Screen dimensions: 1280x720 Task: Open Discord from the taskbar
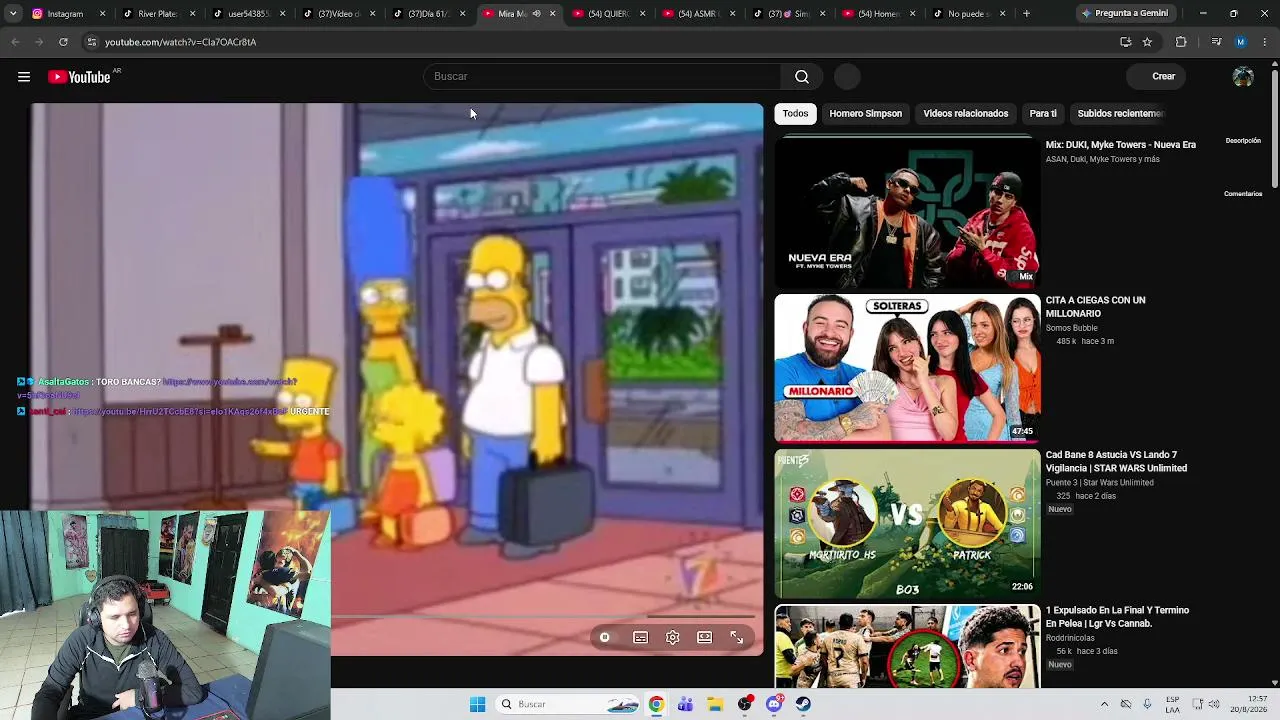[774, 704]
